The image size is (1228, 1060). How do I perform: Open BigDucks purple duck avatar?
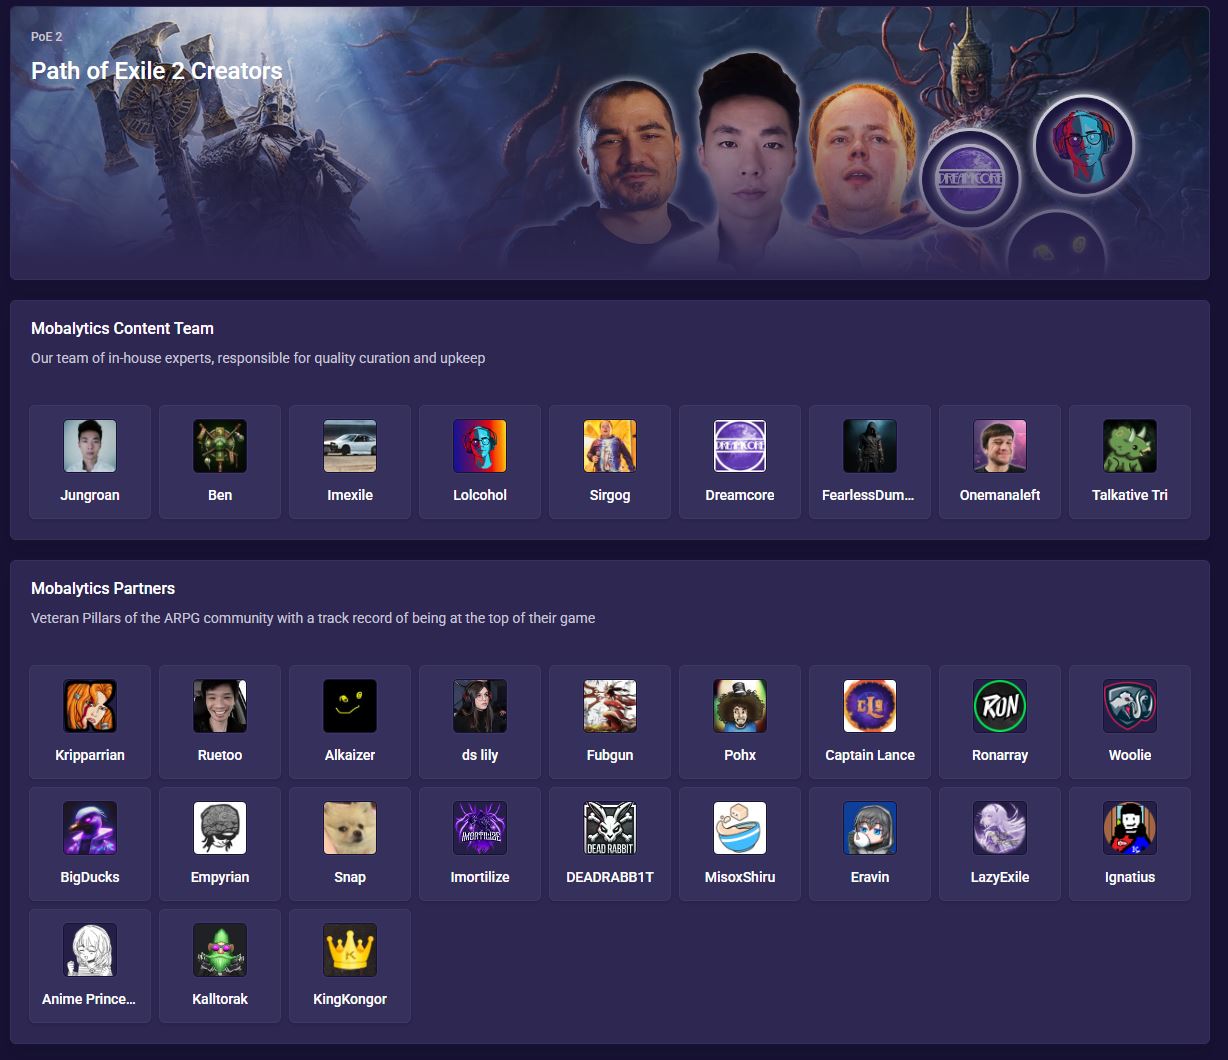click(x=90, y=828)
